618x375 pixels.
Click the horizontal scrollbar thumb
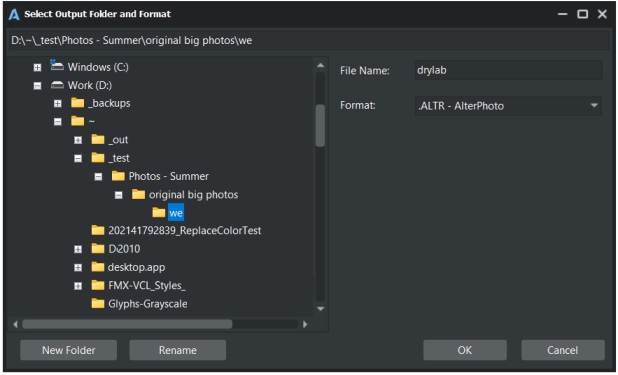click(127, 324)
